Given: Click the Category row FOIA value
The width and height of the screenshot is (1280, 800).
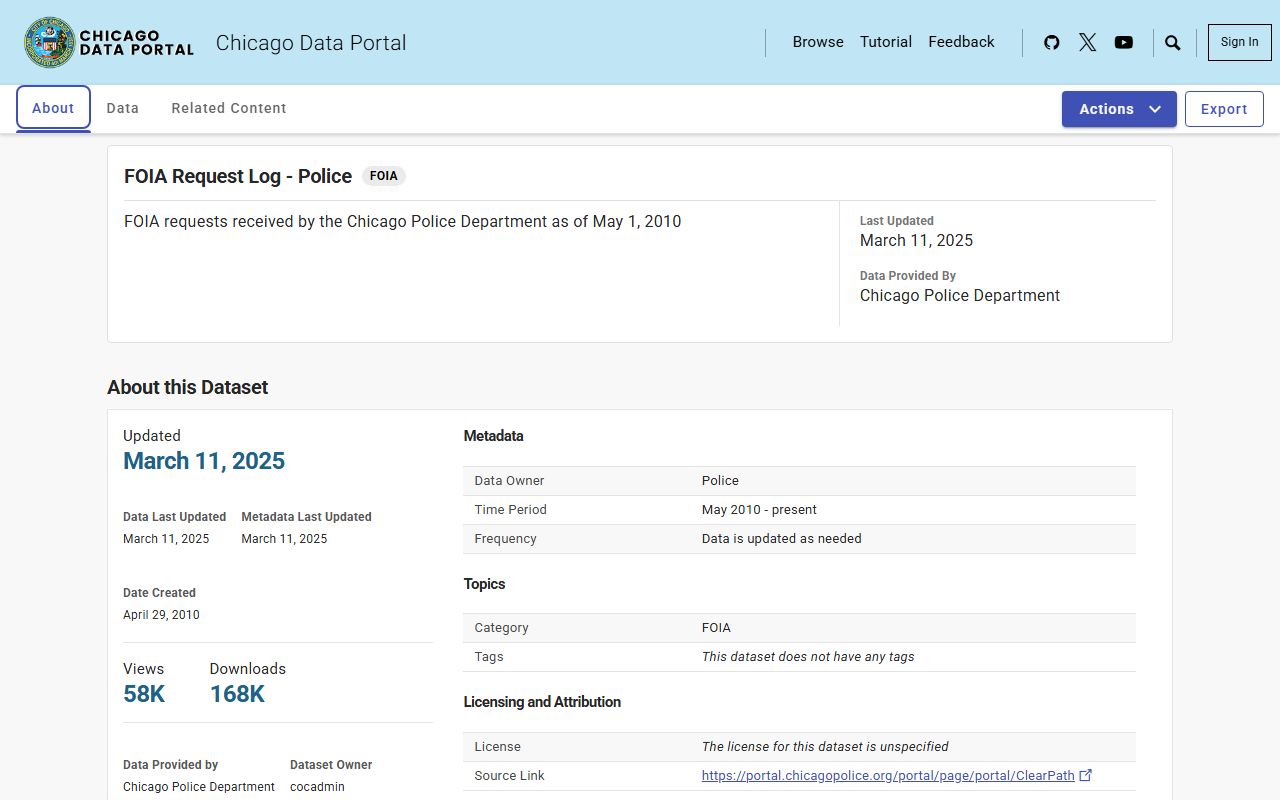Looking at the screenshot, I should click(x=716, y=628).
